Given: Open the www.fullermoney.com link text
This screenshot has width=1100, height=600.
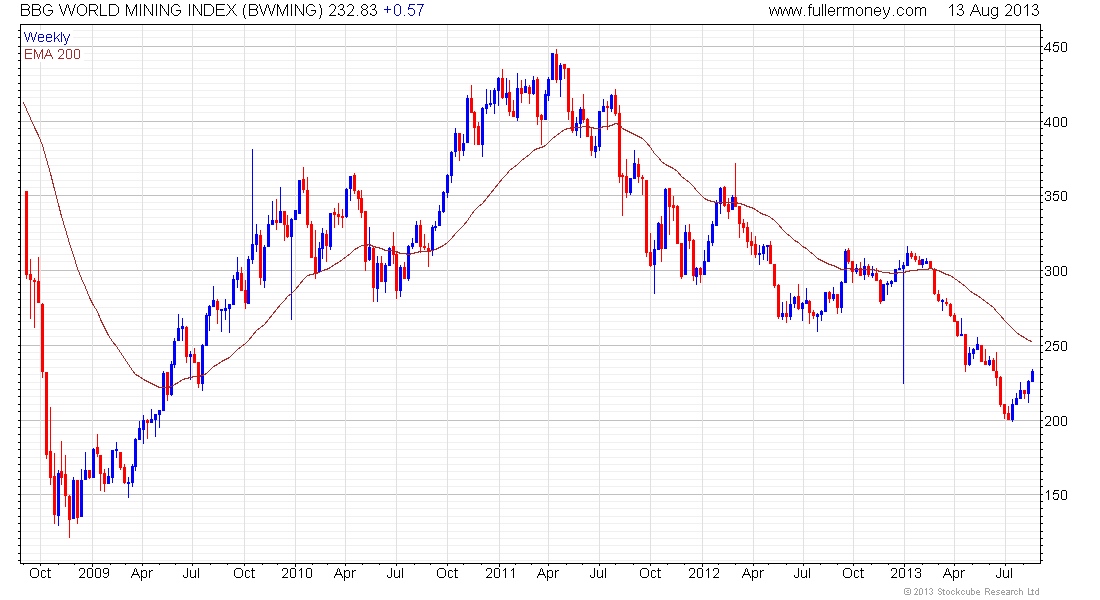Looking at the screenshot, I should point(847,11).
